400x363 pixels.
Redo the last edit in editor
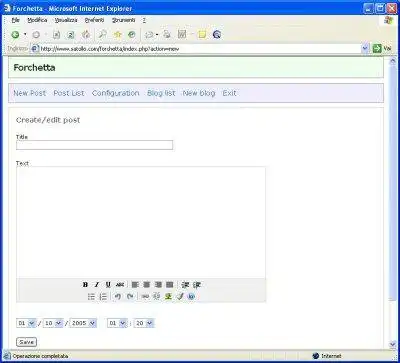click(x=130, y=296)
